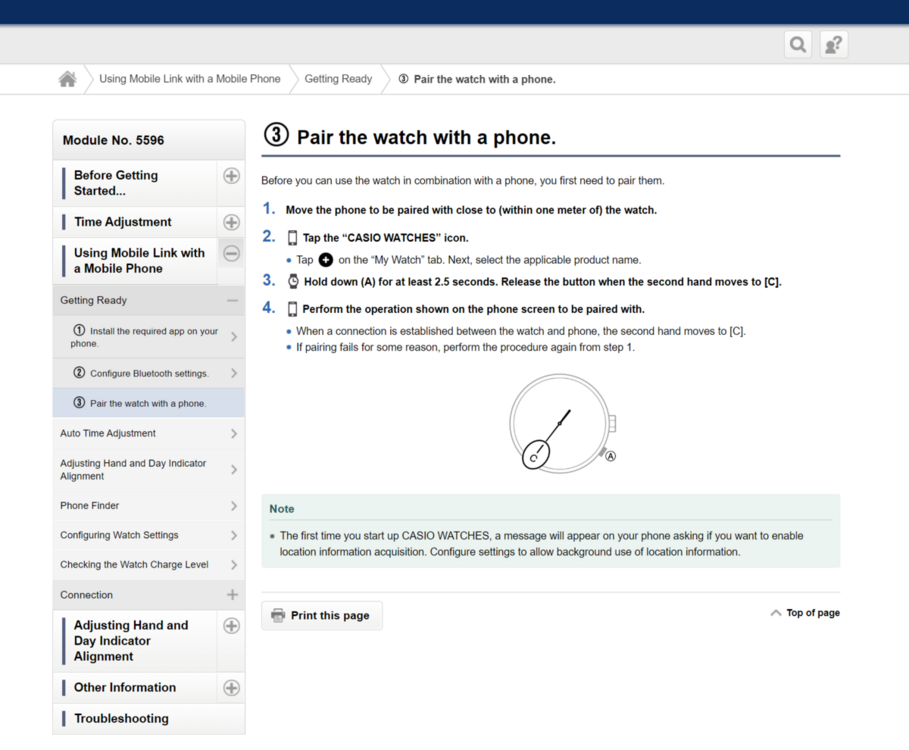Open Checking the Watch Charge Level

(148, 565)
